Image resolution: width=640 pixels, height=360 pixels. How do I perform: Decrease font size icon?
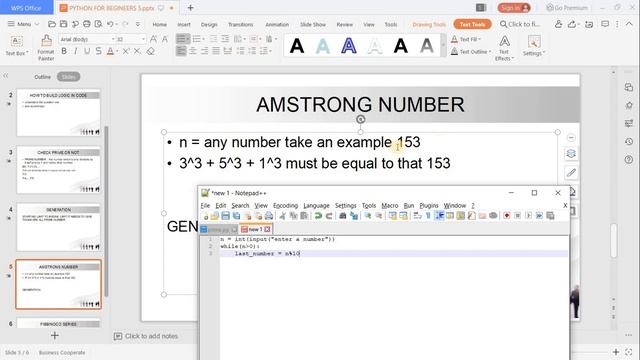[164, 39]
